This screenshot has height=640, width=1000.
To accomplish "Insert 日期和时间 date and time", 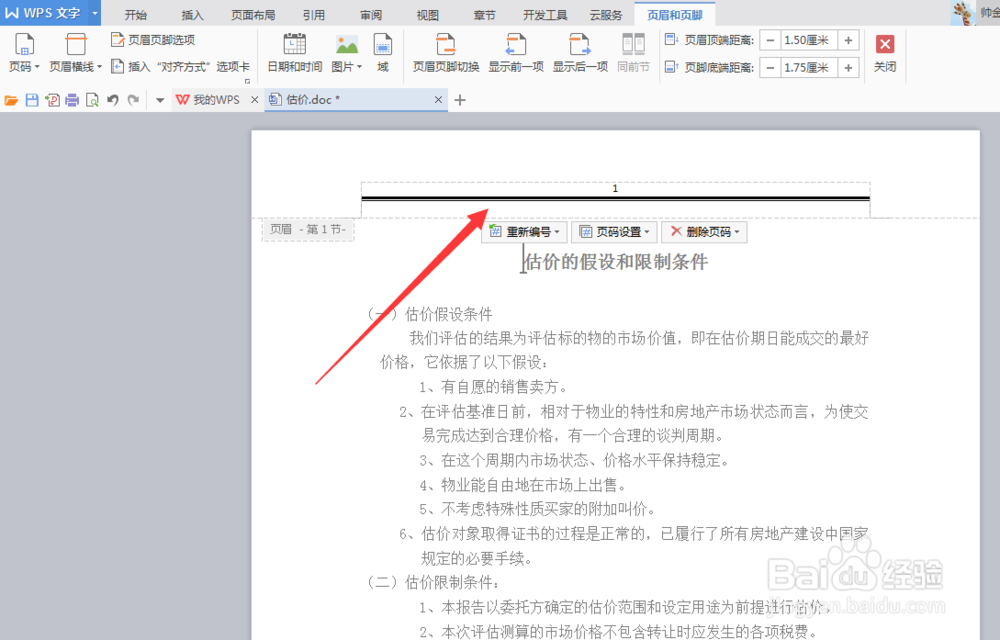I will pos(295,53).
